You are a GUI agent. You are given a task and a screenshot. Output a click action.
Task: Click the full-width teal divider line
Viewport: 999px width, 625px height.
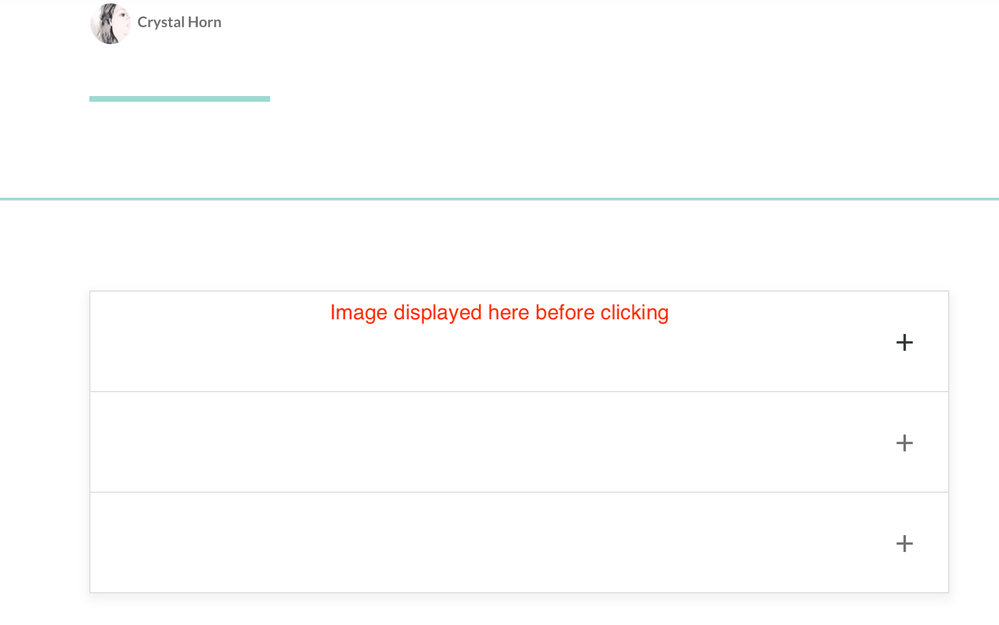click(x=499, y=199)
